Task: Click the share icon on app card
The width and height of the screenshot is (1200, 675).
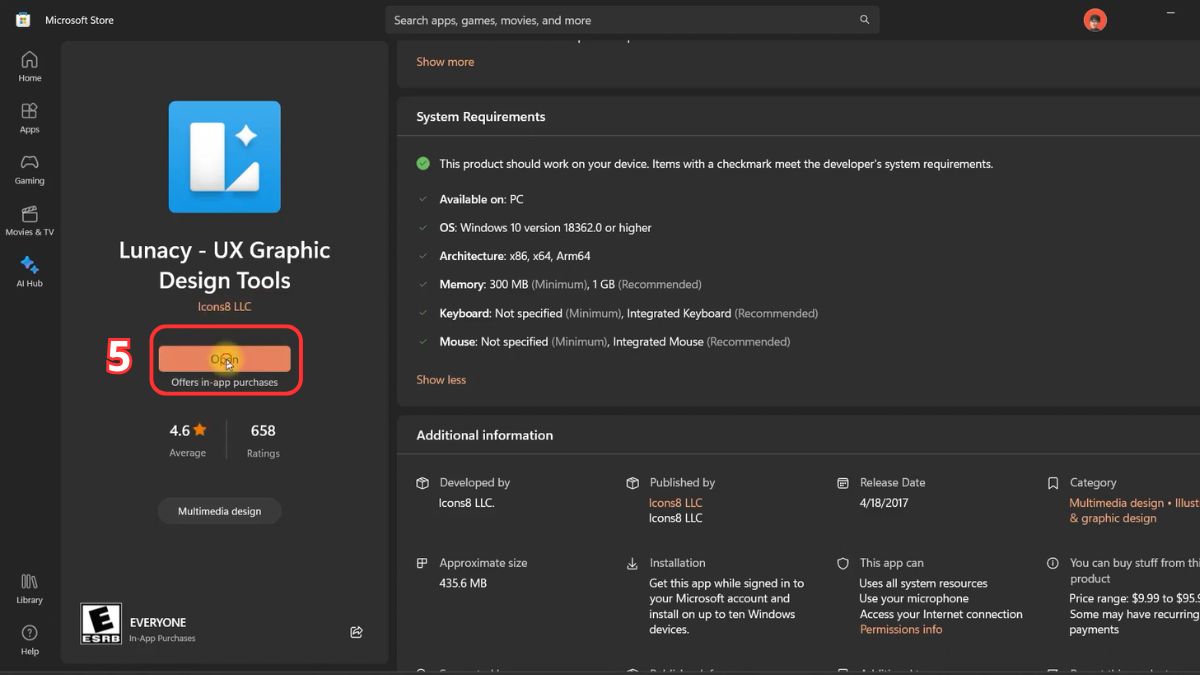Action: tap(356, 632)
